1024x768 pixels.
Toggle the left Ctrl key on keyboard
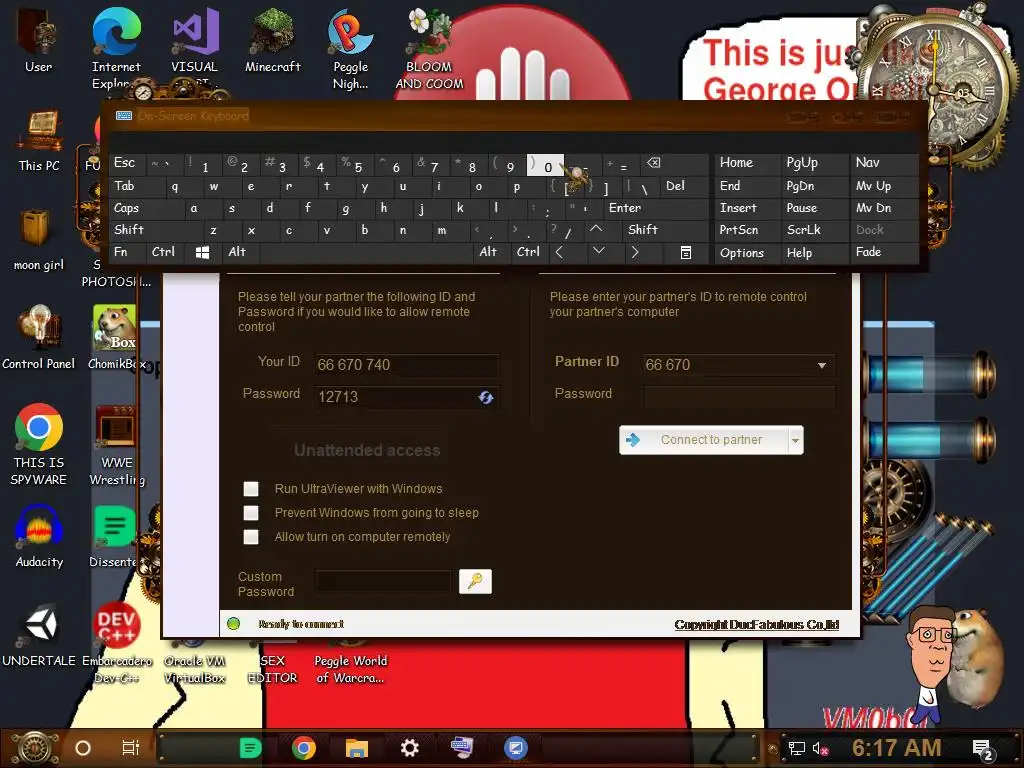(168, 252)
